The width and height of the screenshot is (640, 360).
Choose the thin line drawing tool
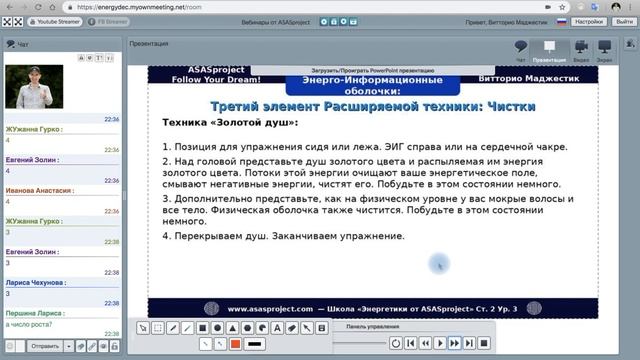[188, 328]
